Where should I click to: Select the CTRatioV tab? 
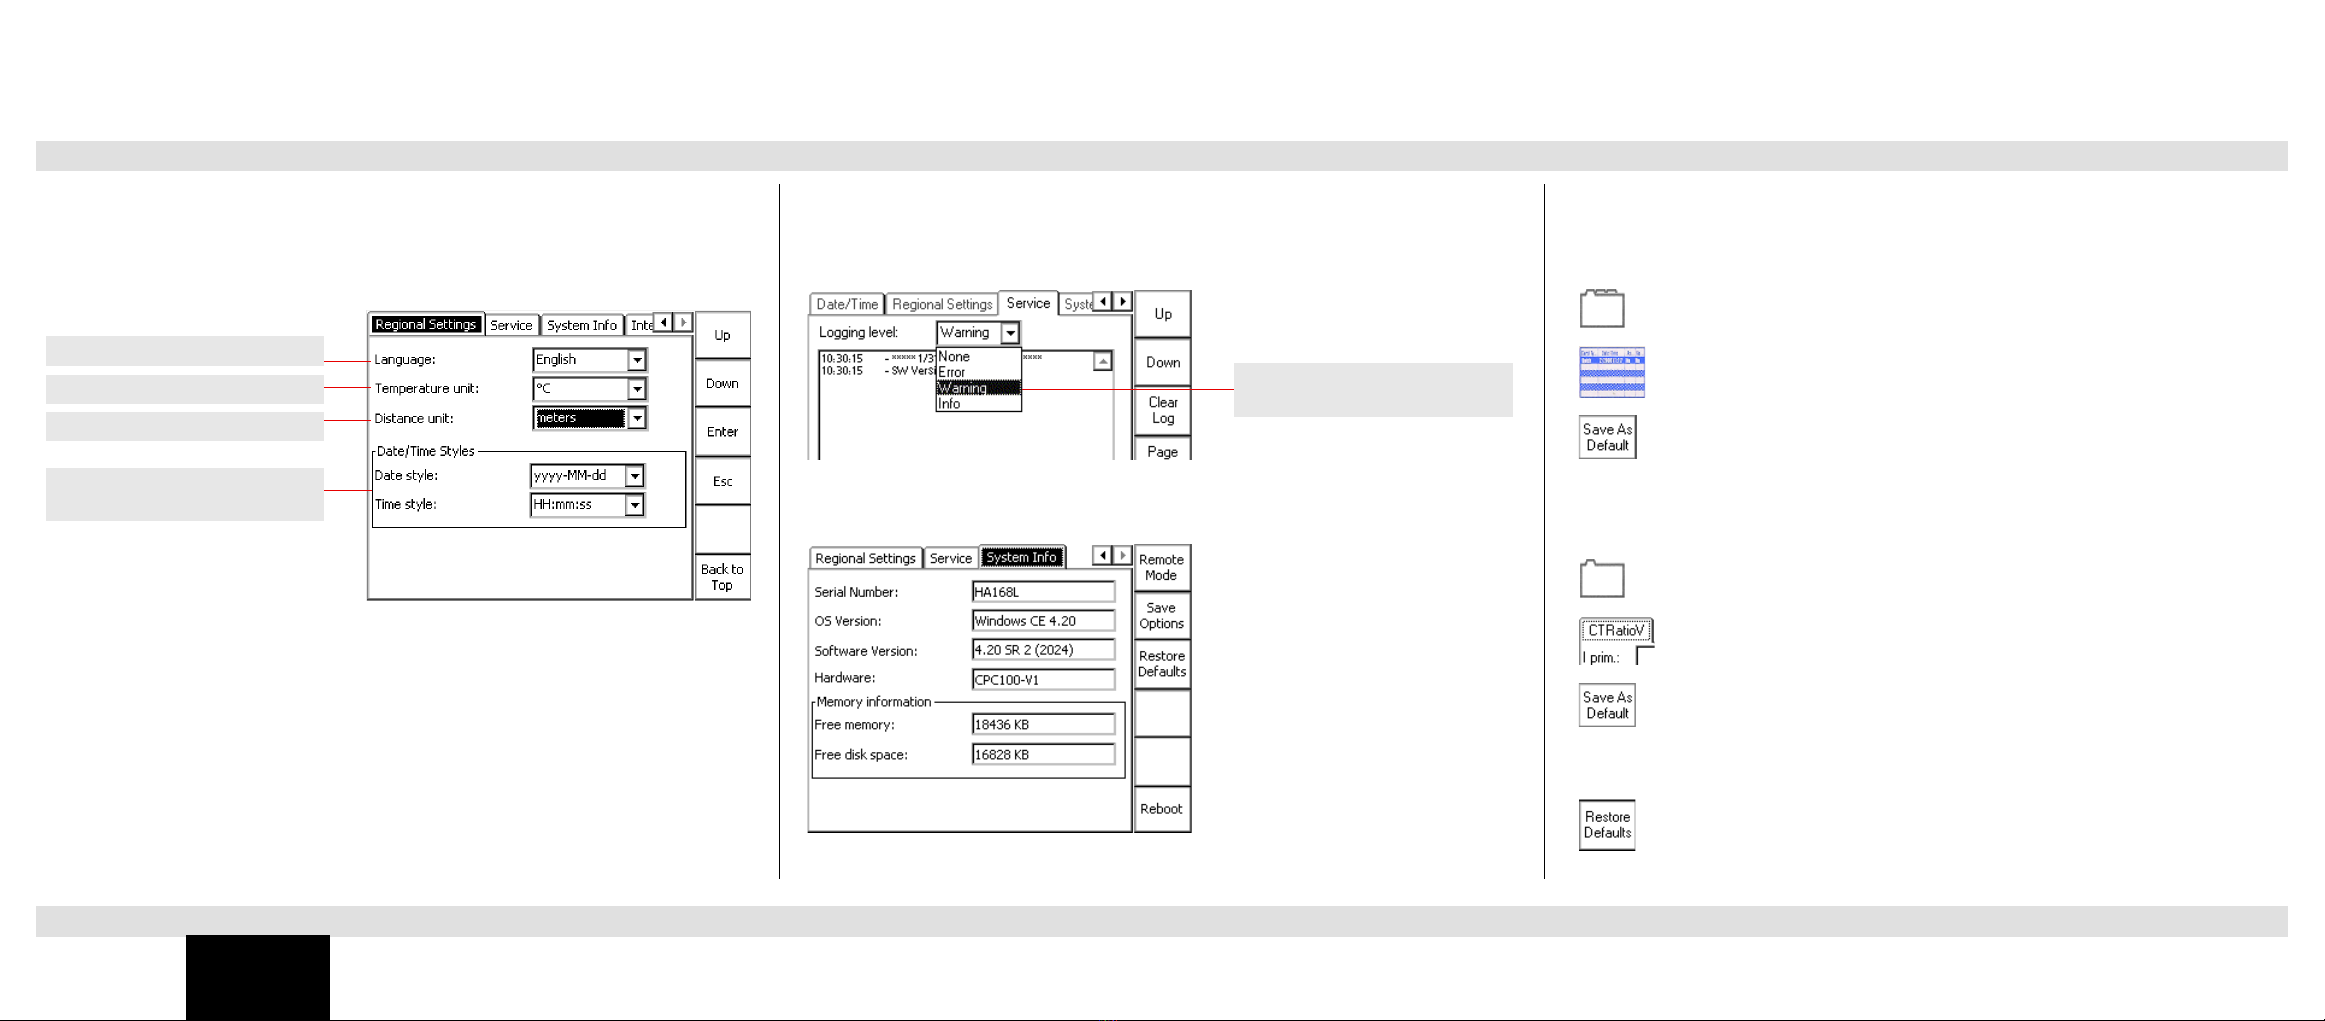1616,630
